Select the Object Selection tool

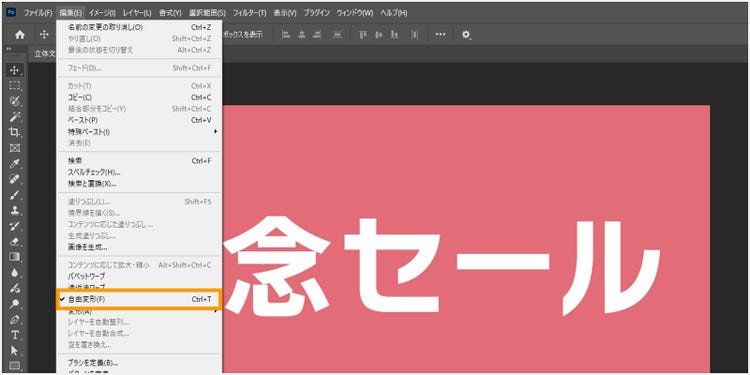15,101
